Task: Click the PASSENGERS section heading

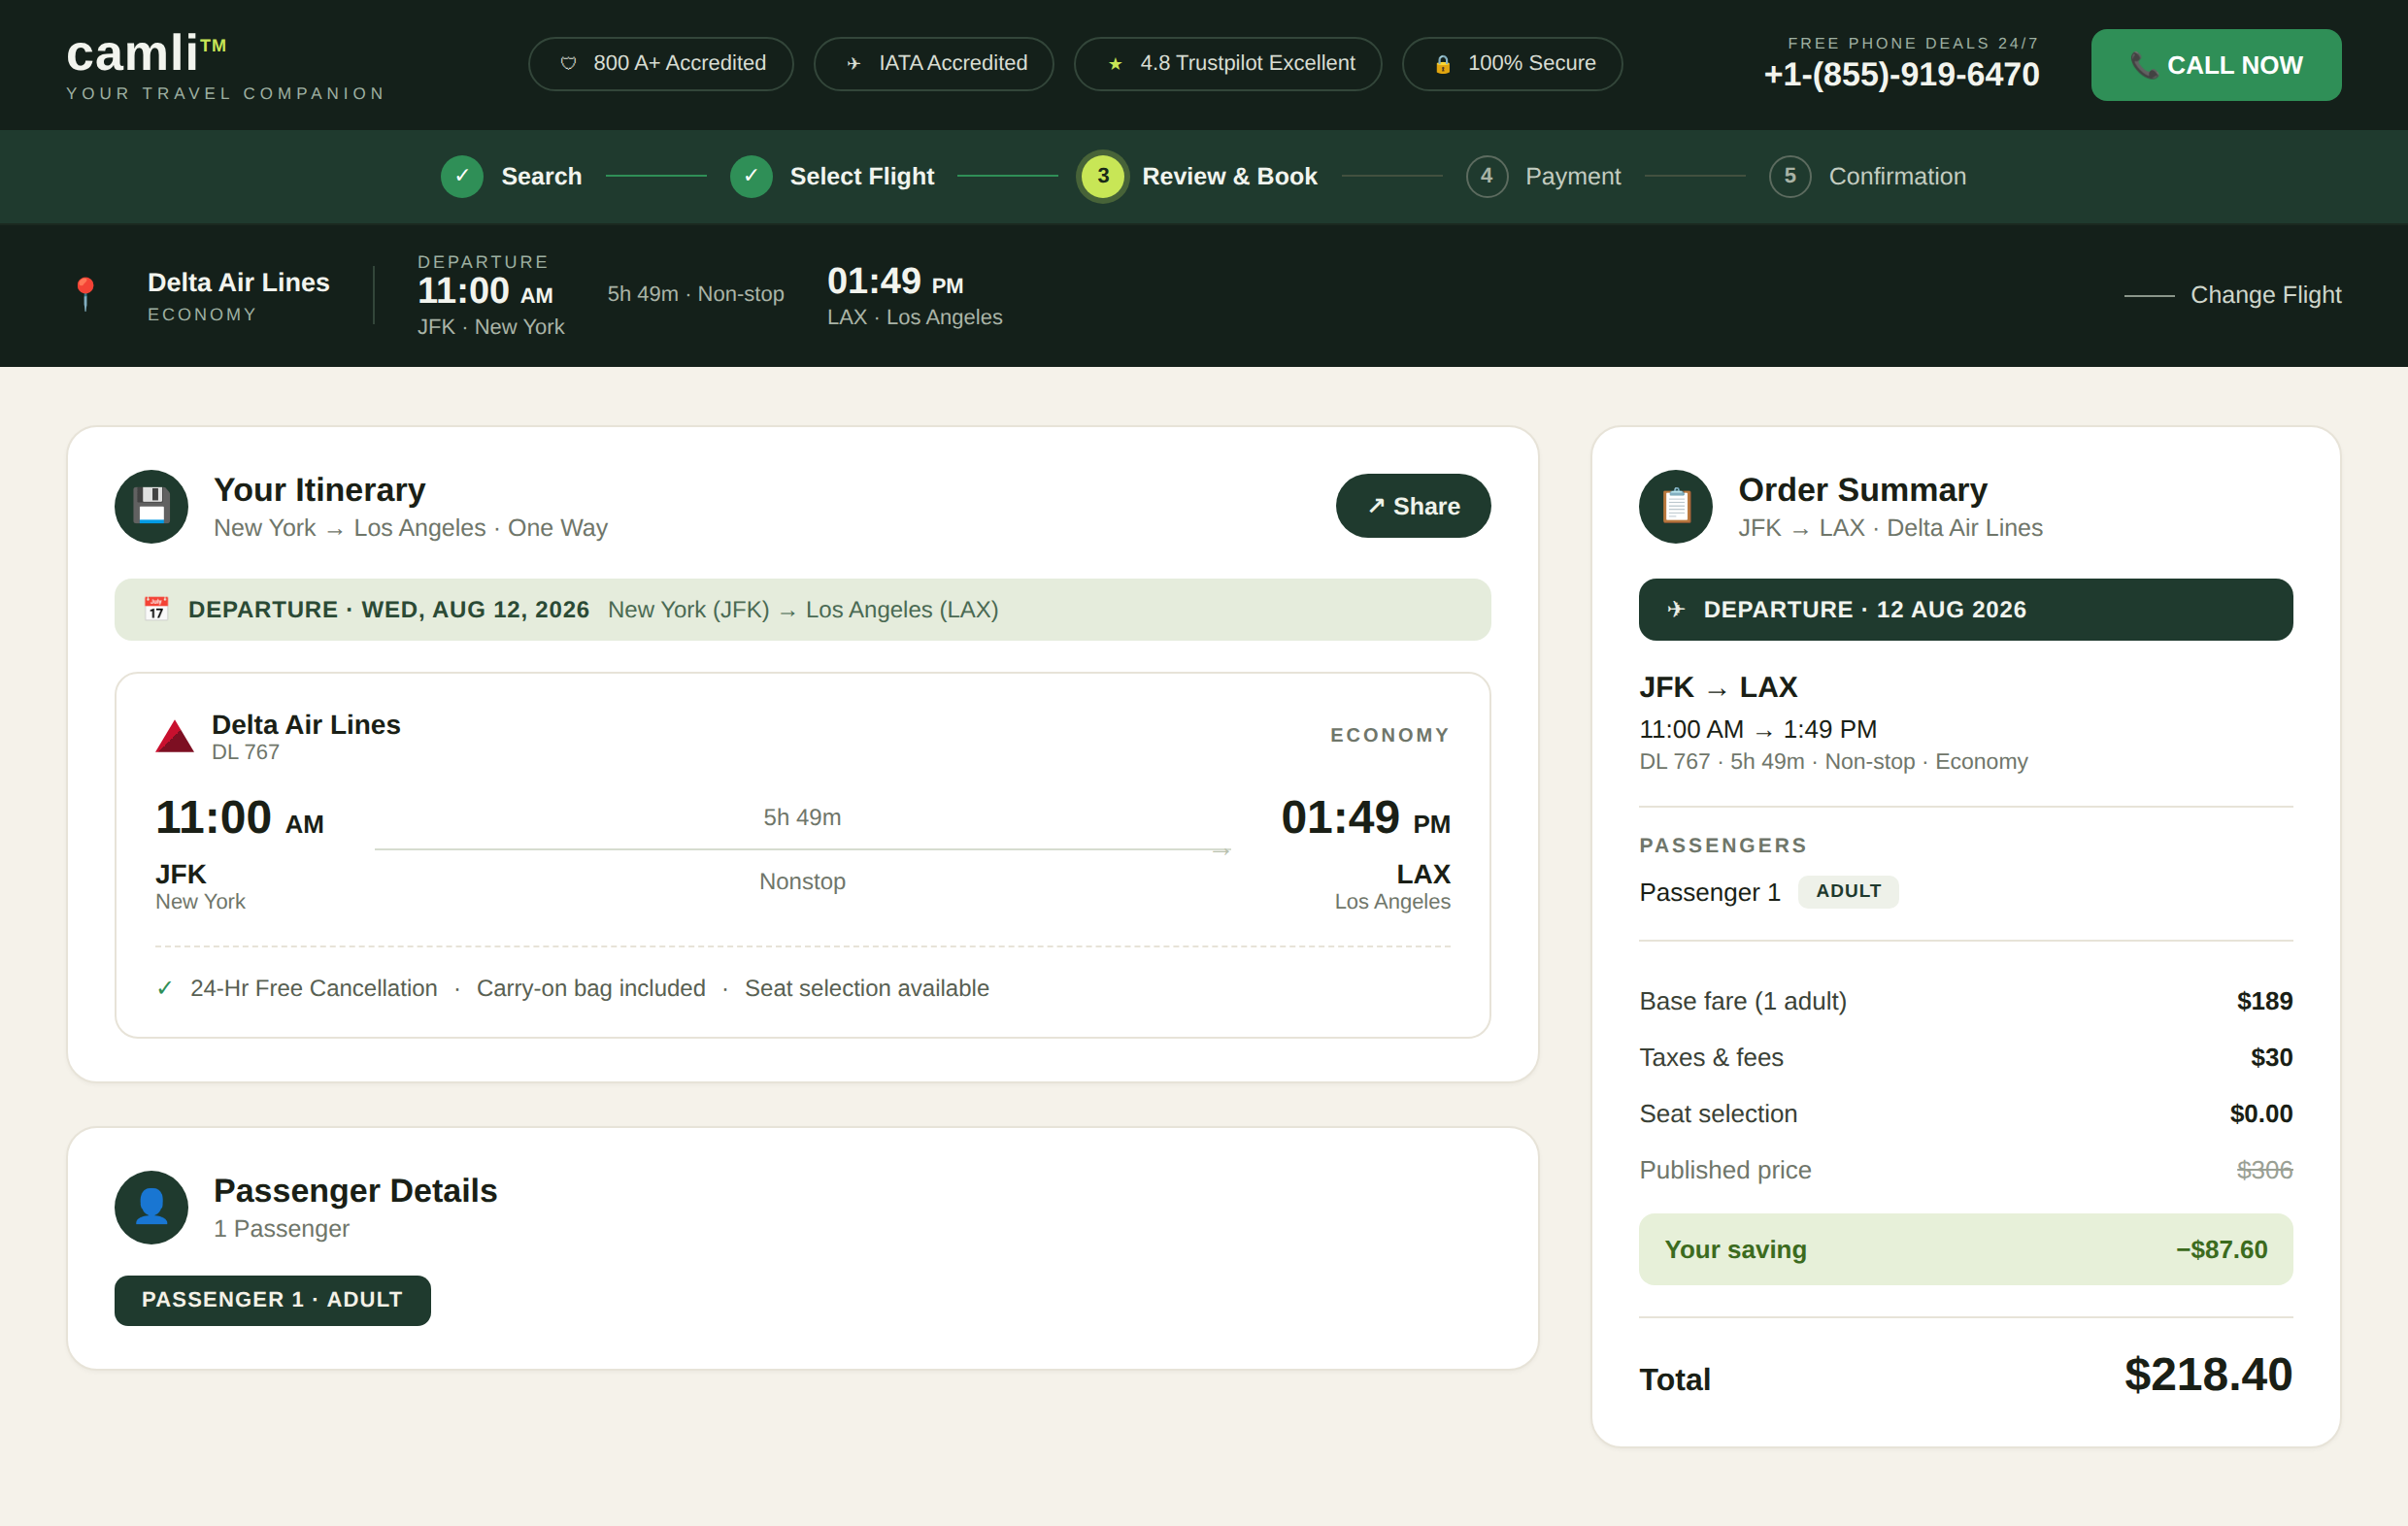Action: 1723,845
